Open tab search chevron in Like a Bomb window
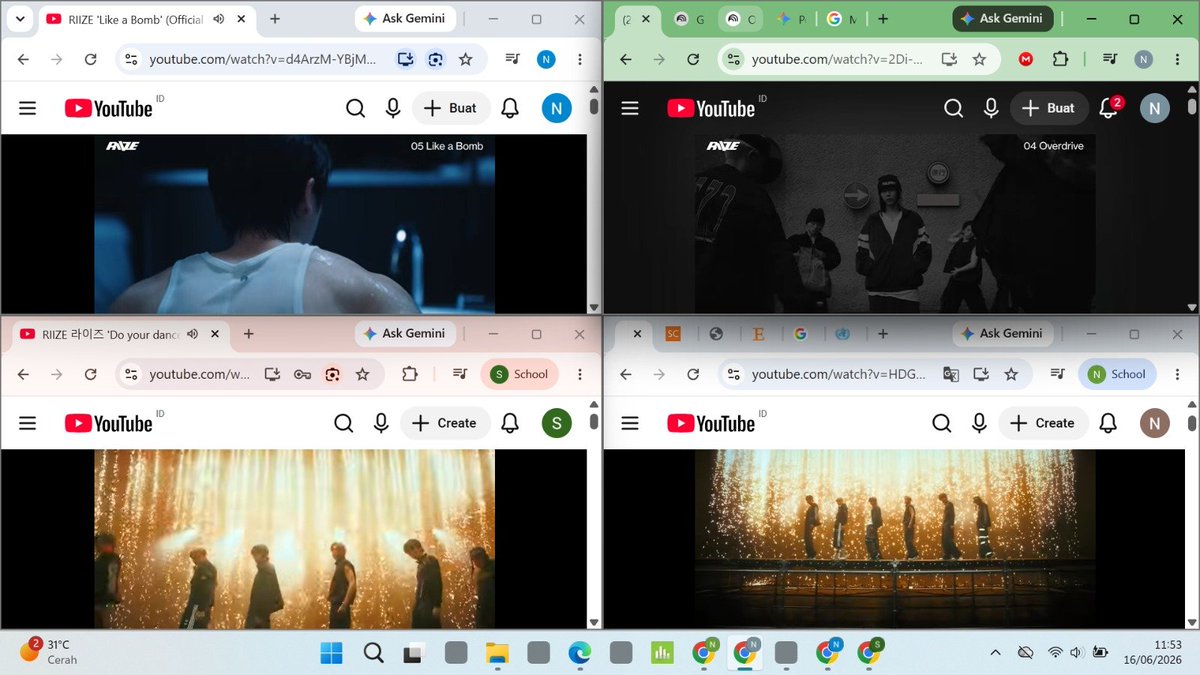Viewport: 1200px width, 675px height. point(20,19)
